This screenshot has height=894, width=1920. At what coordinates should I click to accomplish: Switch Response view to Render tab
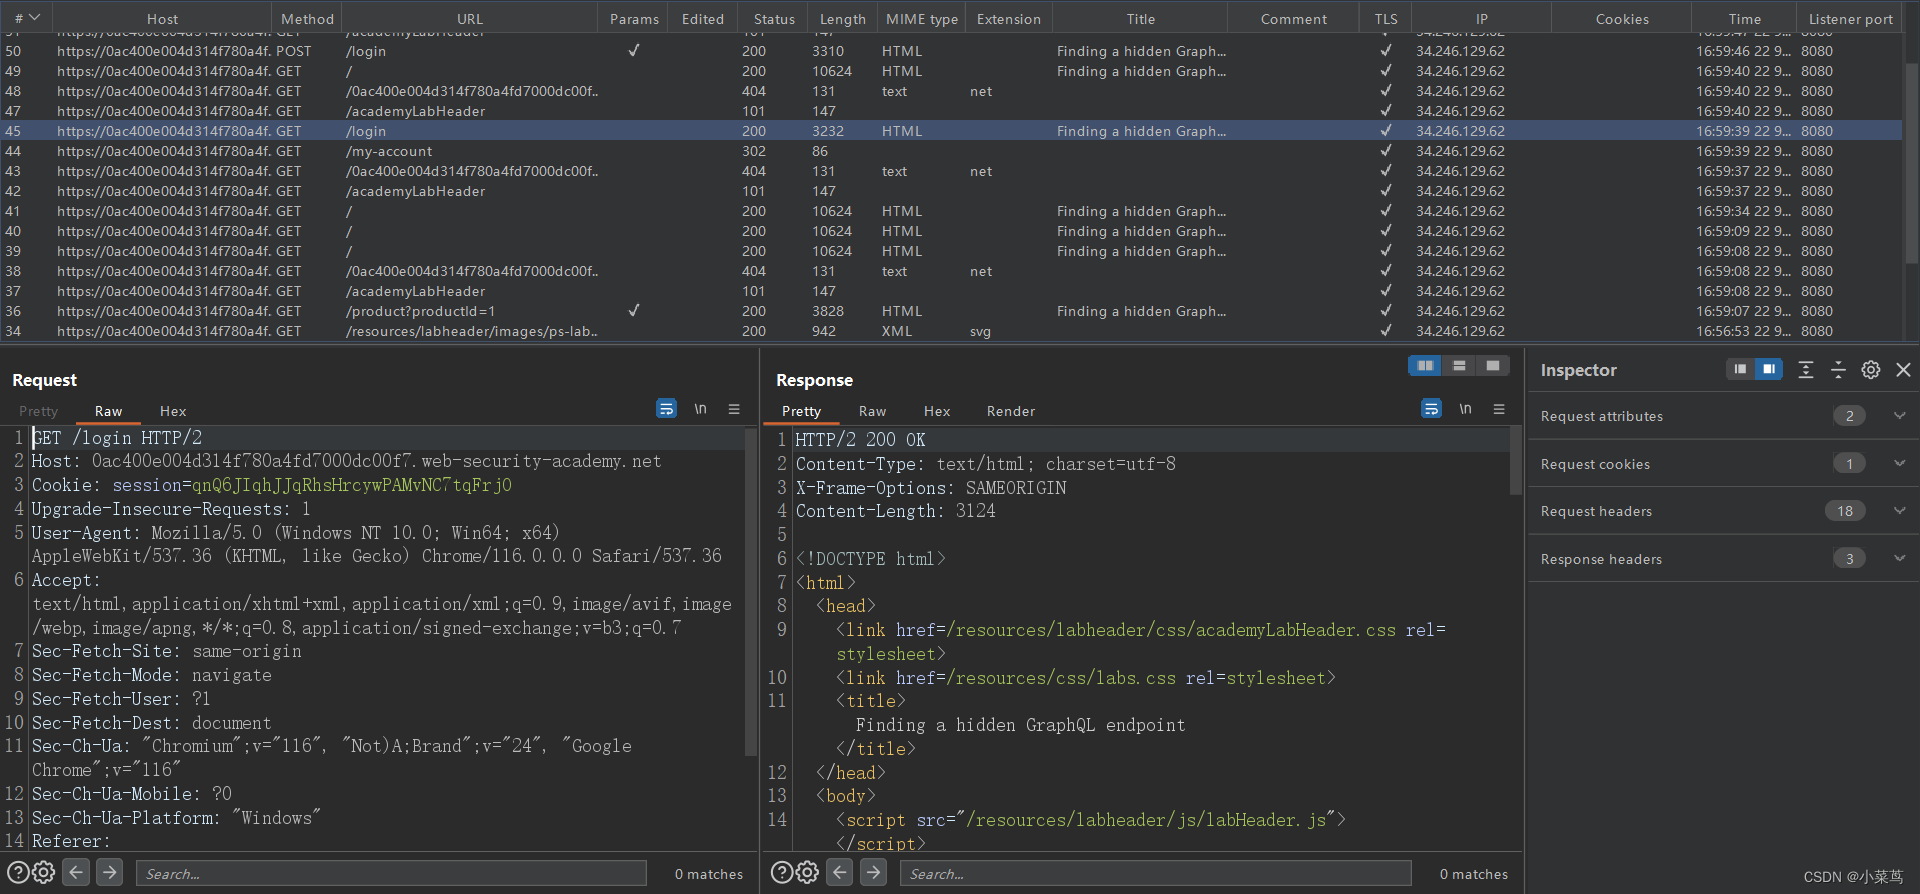(1011, 411)
